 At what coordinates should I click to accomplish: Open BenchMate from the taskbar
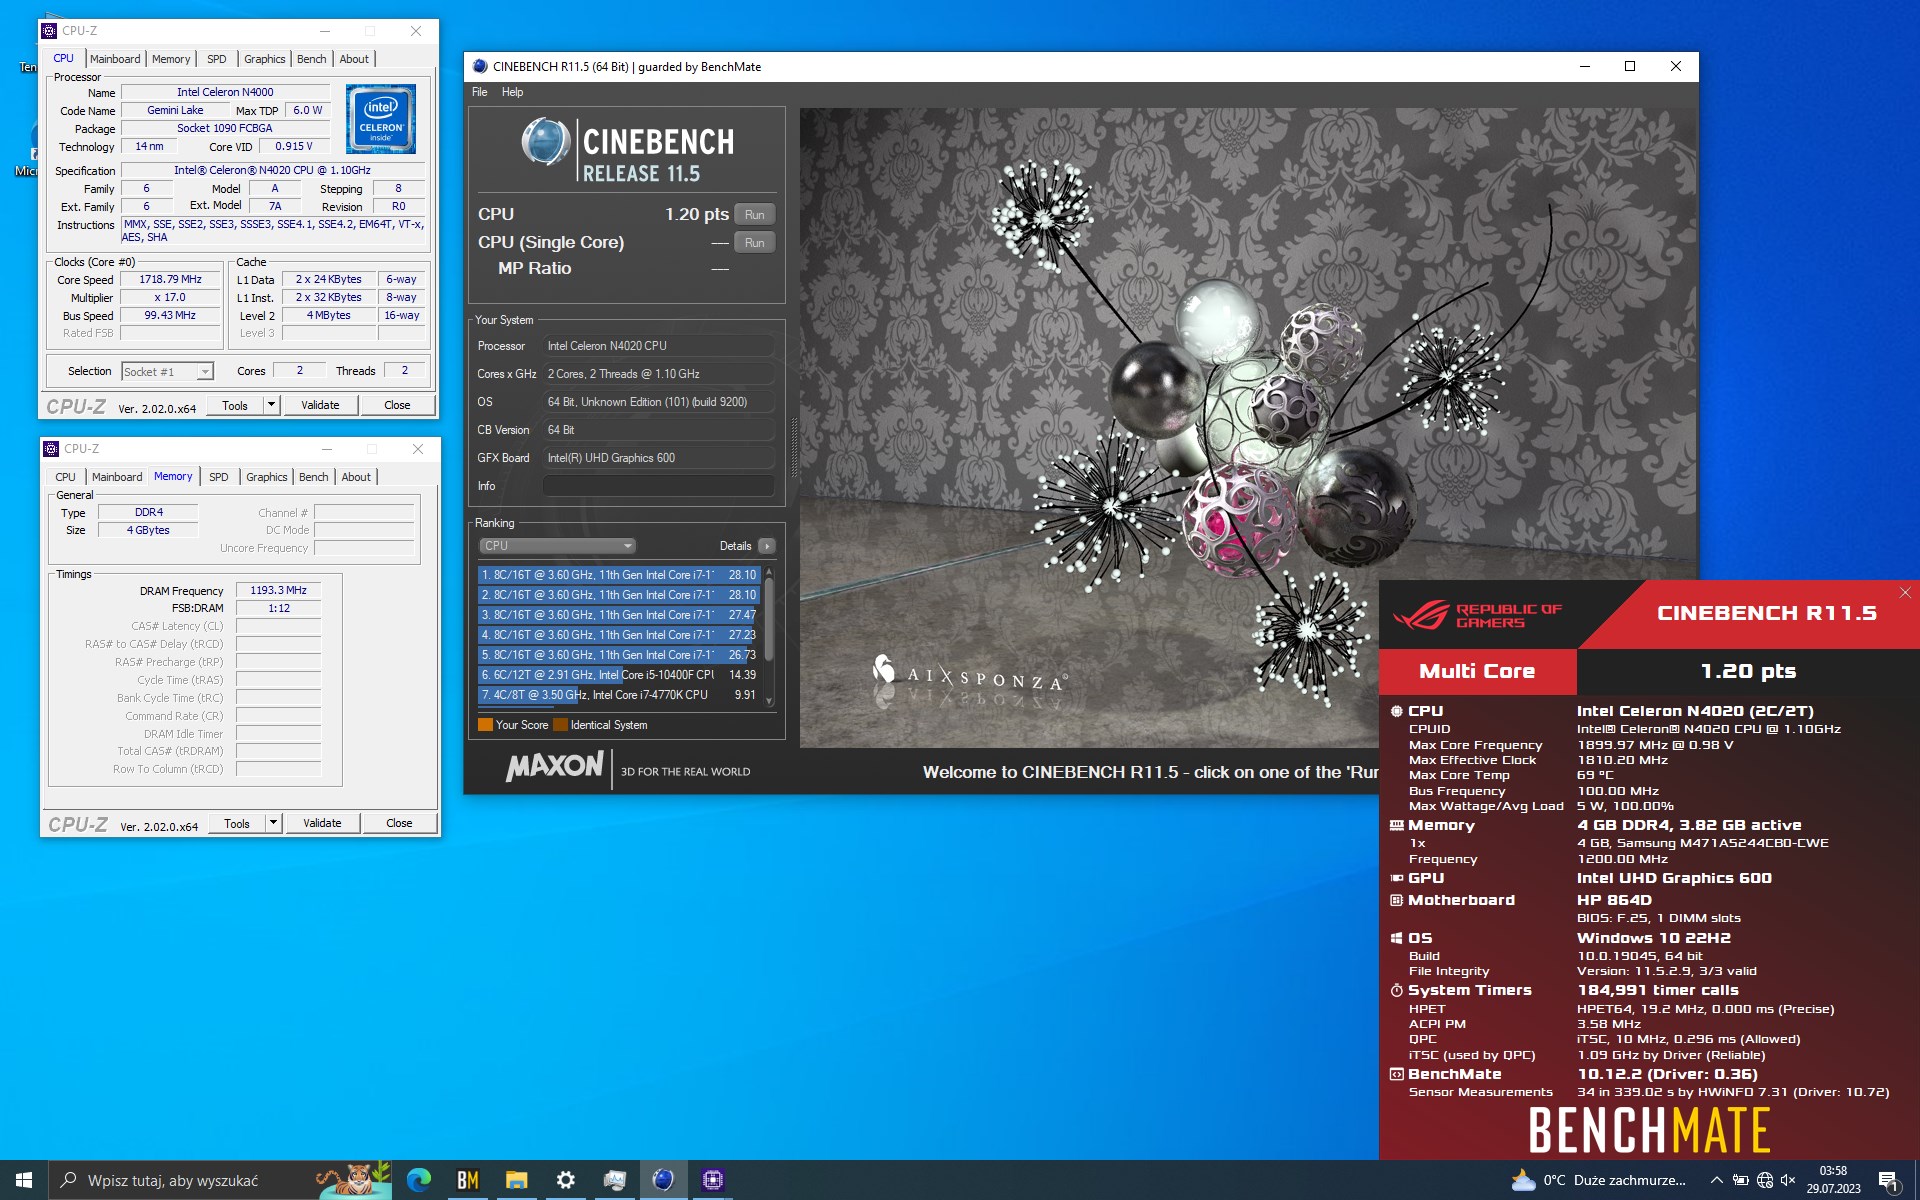468,1180
